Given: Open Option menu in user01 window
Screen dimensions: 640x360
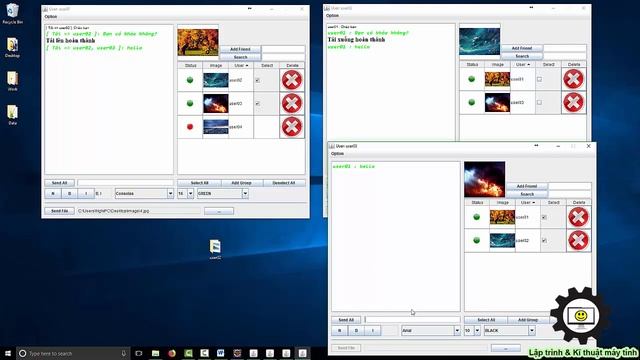Looking at the screenshot, I should point(51,17).
